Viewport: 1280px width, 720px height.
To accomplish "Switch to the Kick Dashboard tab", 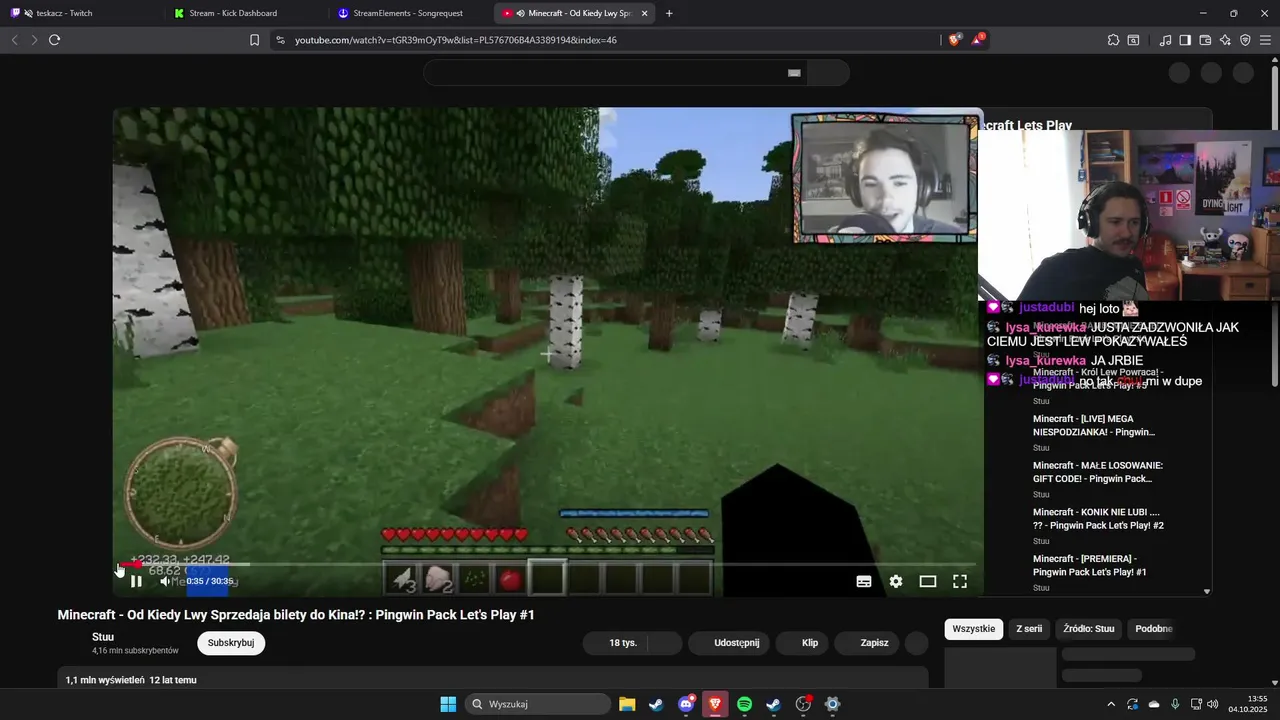I will pos(245,13).
